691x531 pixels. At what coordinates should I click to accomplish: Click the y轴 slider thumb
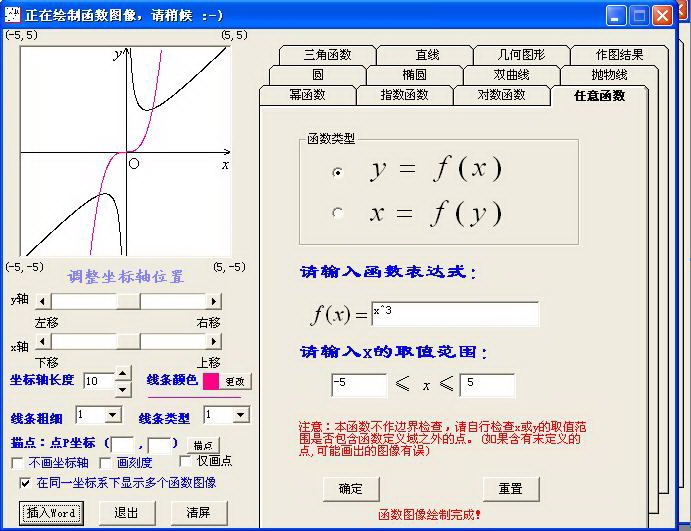[x=128, y=302]
